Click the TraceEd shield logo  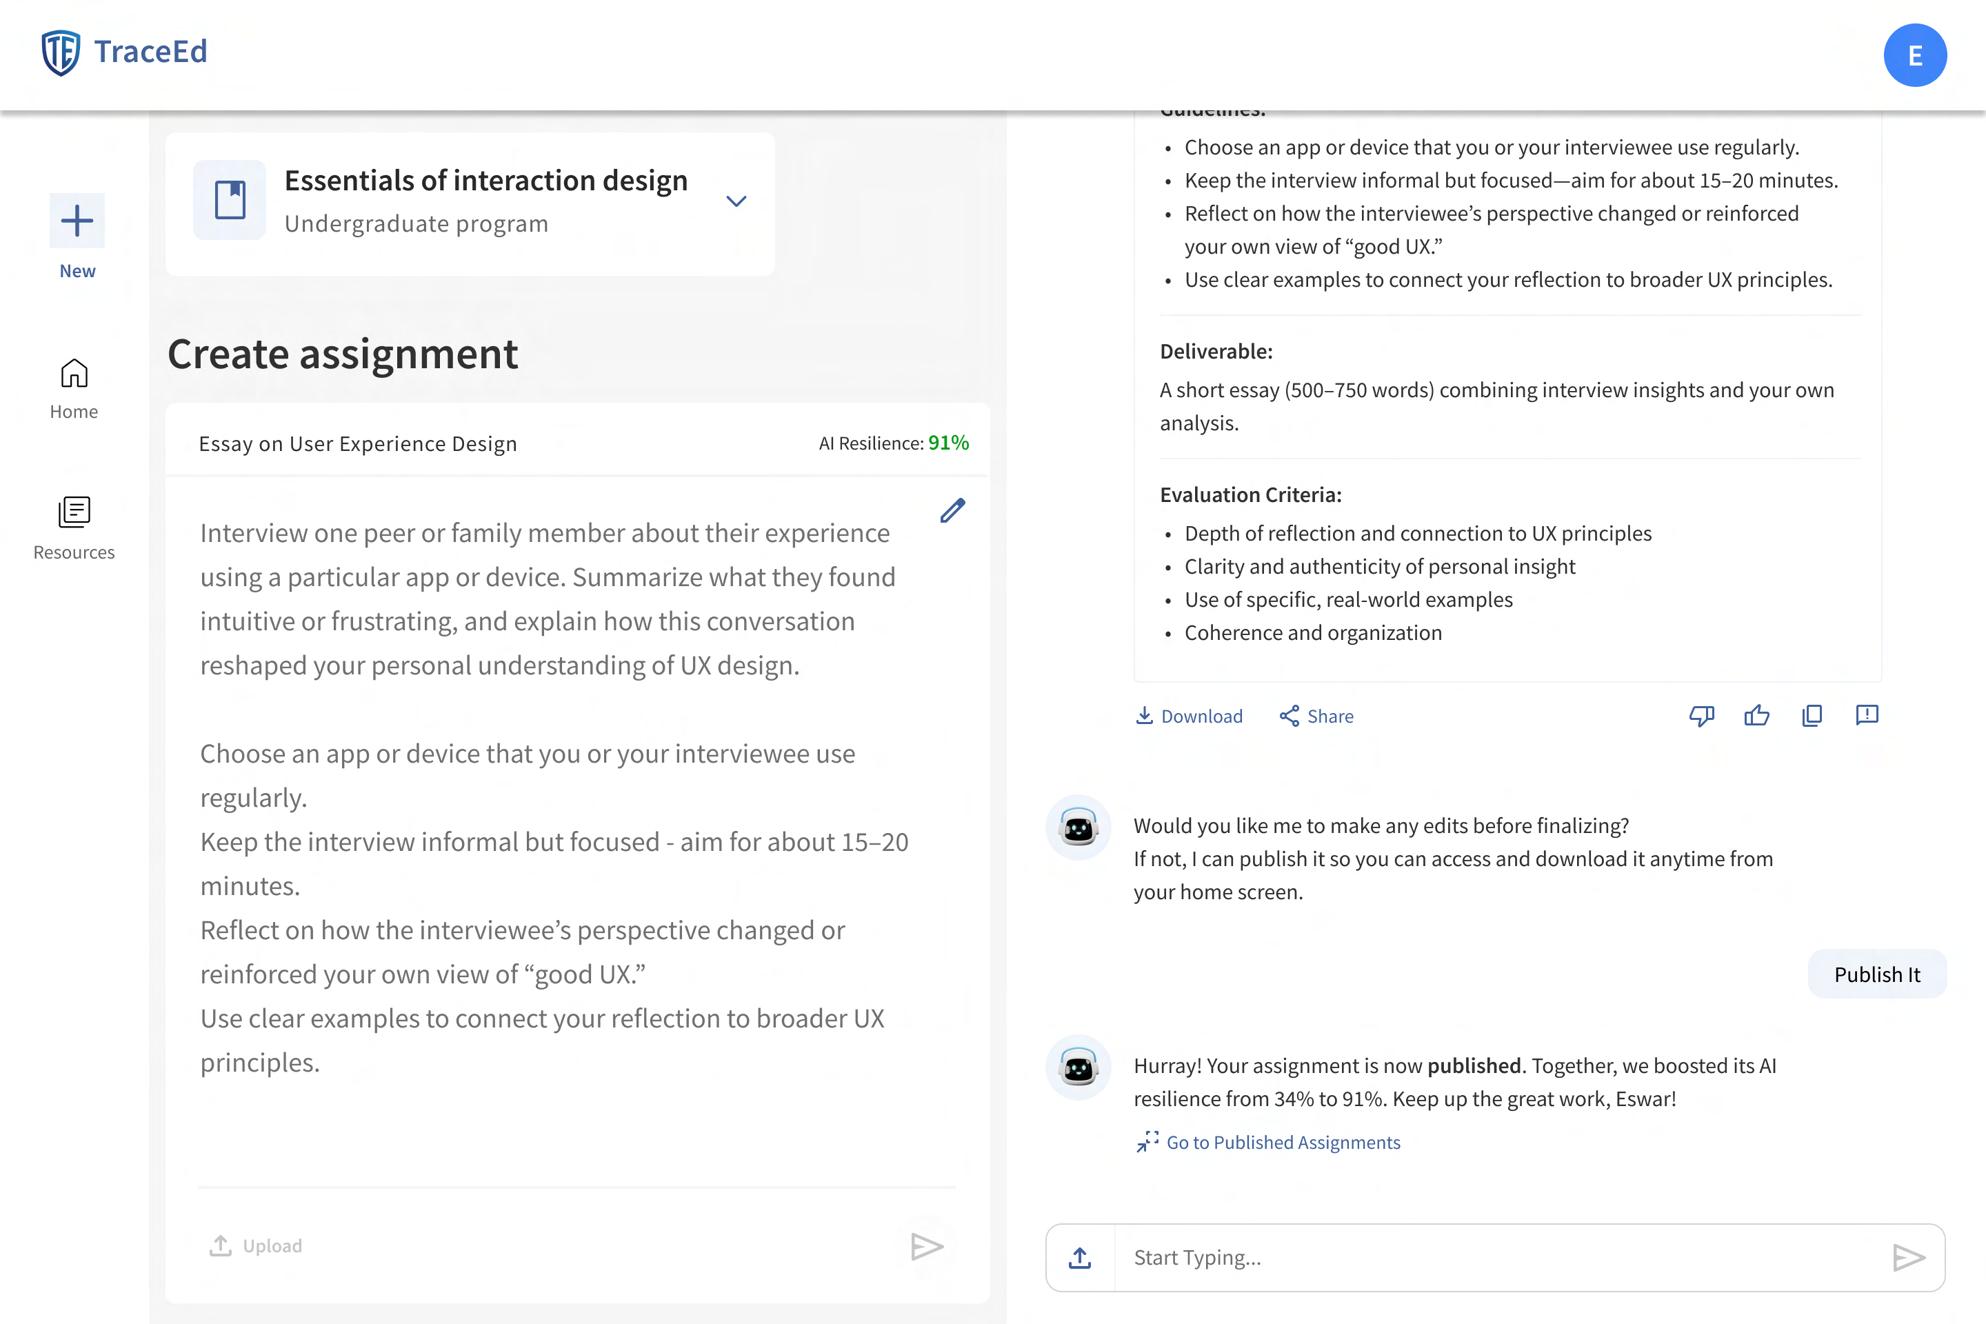[x=61, y=52]
